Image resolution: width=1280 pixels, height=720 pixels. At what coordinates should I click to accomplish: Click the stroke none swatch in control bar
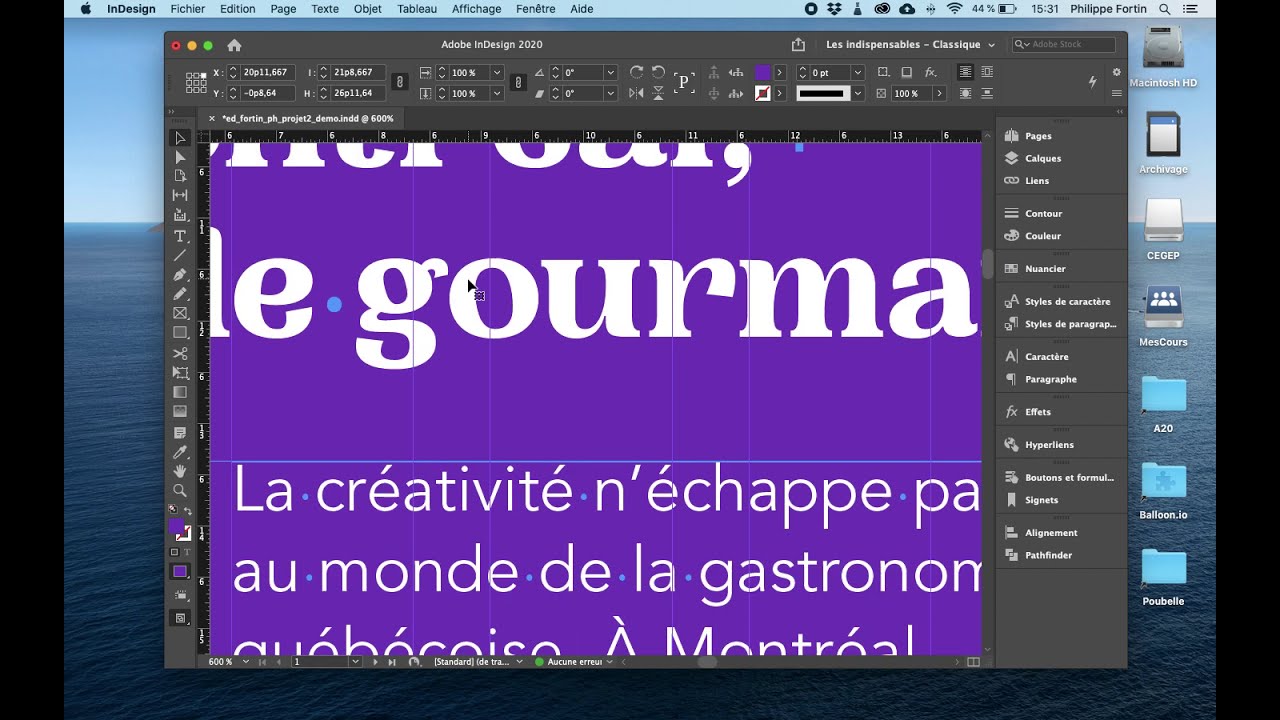click(763, 93)
